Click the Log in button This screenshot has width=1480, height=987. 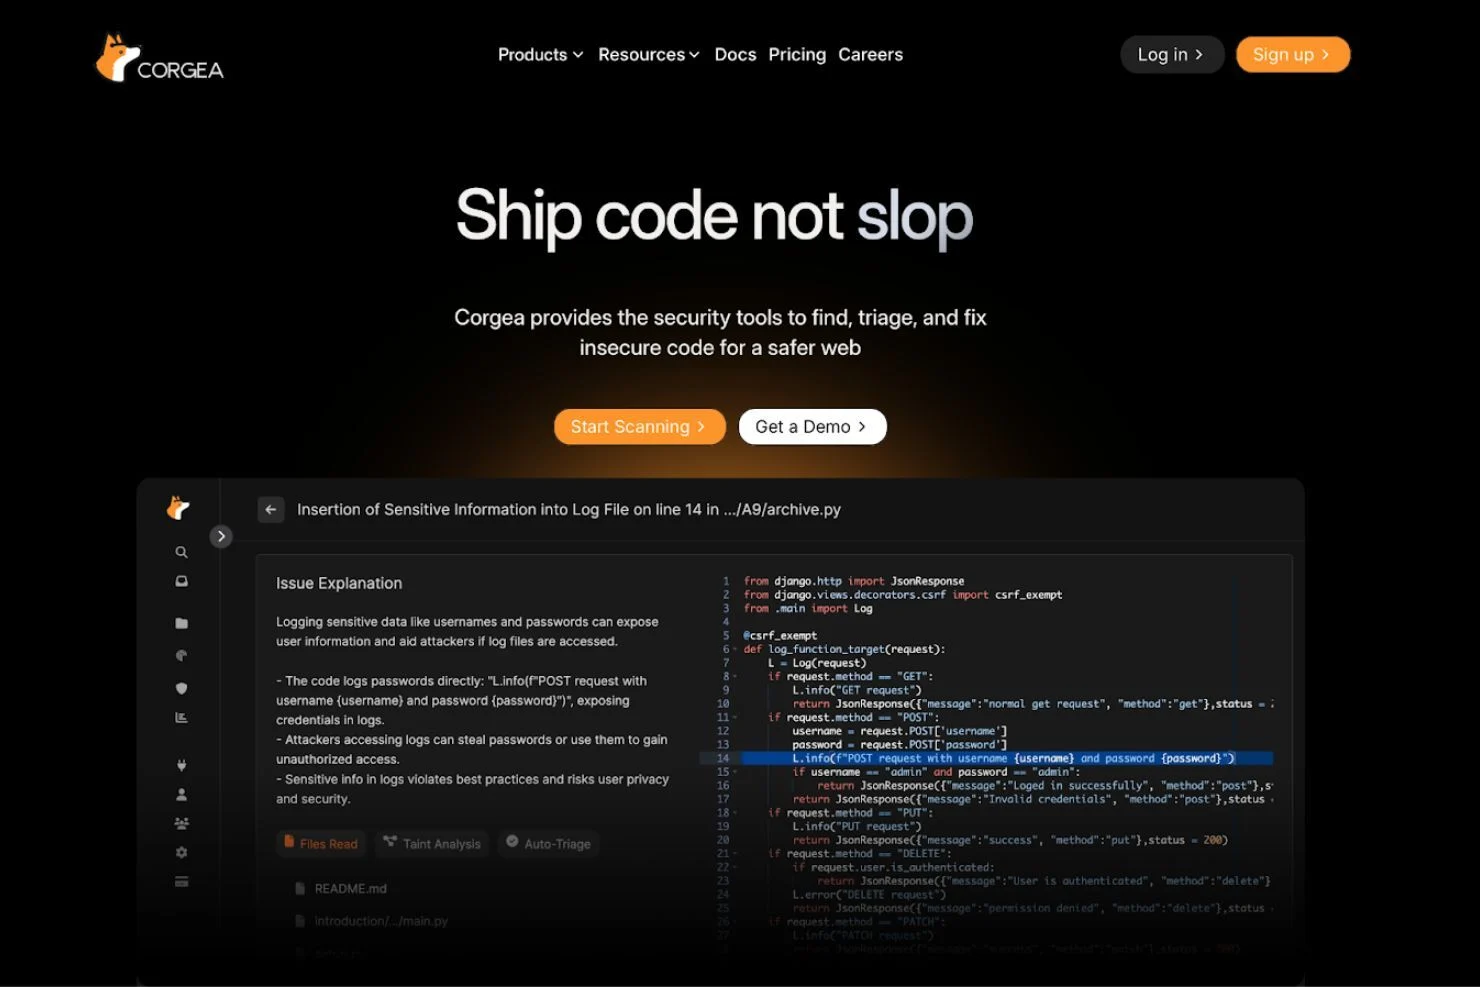(1172, 55)
